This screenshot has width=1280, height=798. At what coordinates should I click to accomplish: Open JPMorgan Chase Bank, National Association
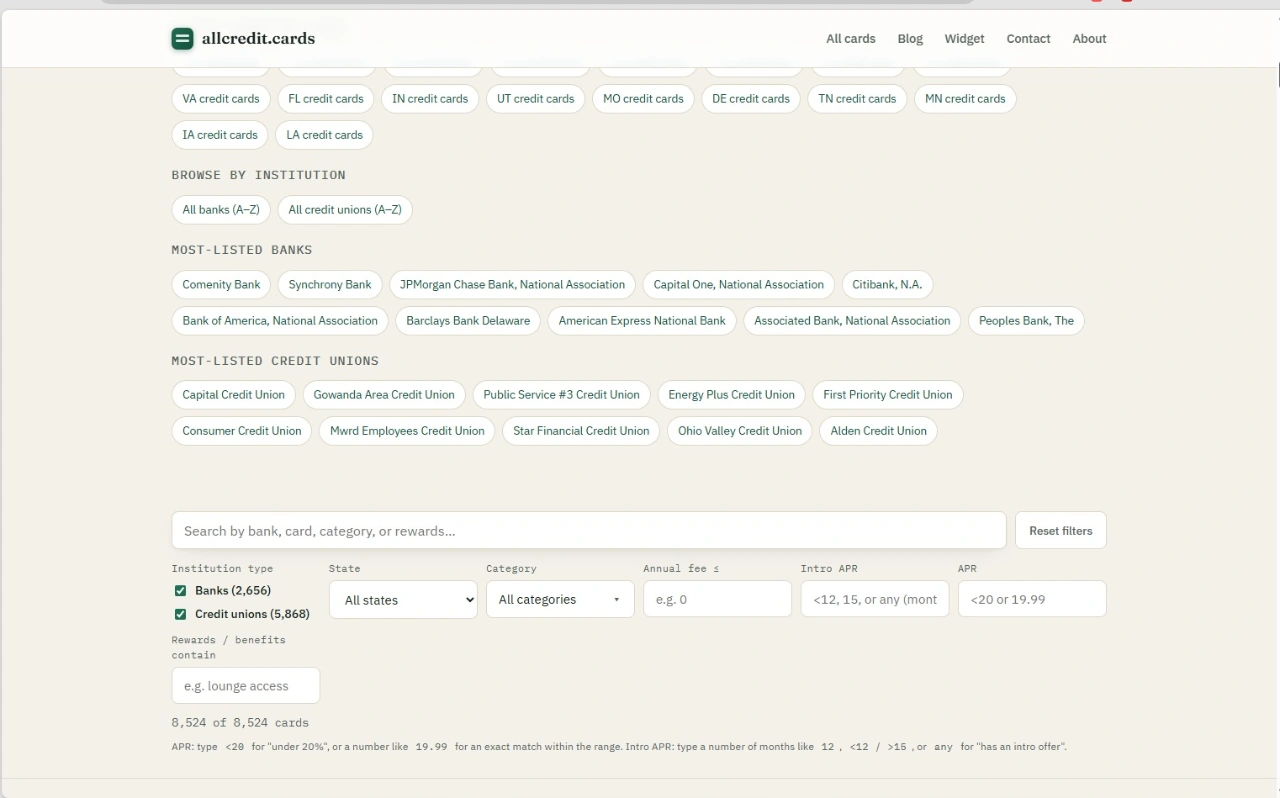click(x=512, y=285)
